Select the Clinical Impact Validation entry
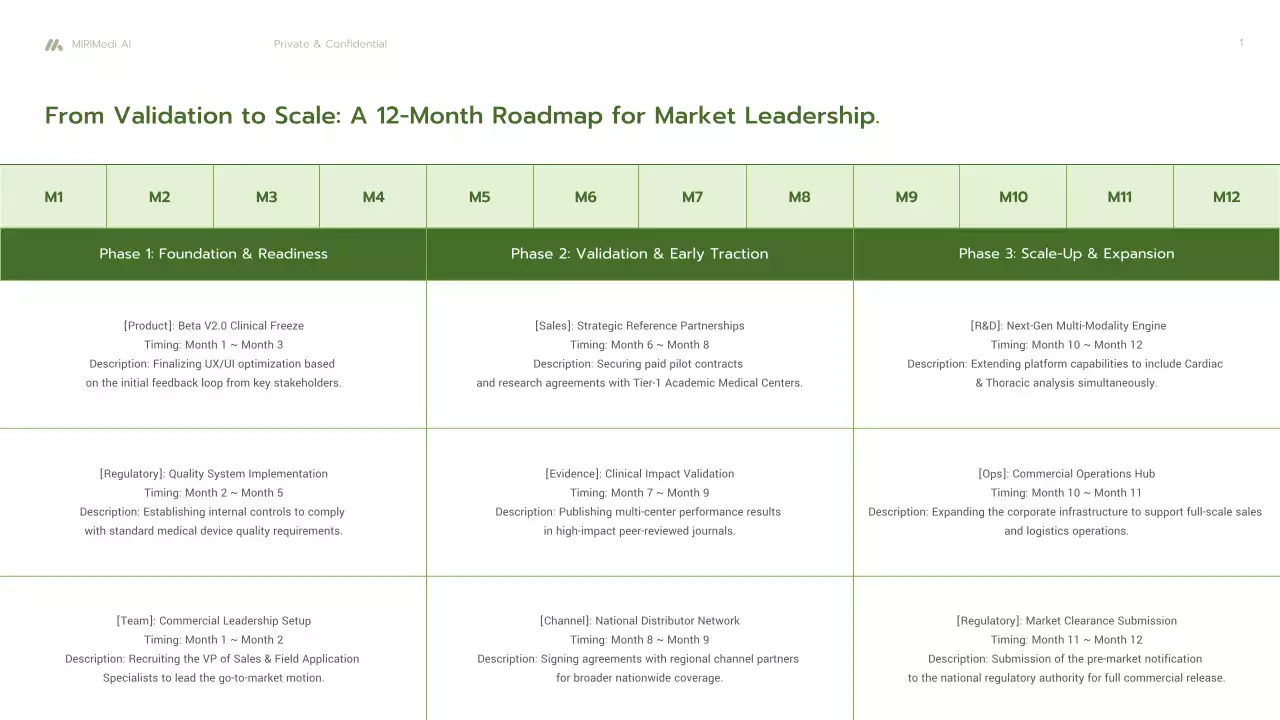This screenshot has height=720, width=1280. (640, 502)
